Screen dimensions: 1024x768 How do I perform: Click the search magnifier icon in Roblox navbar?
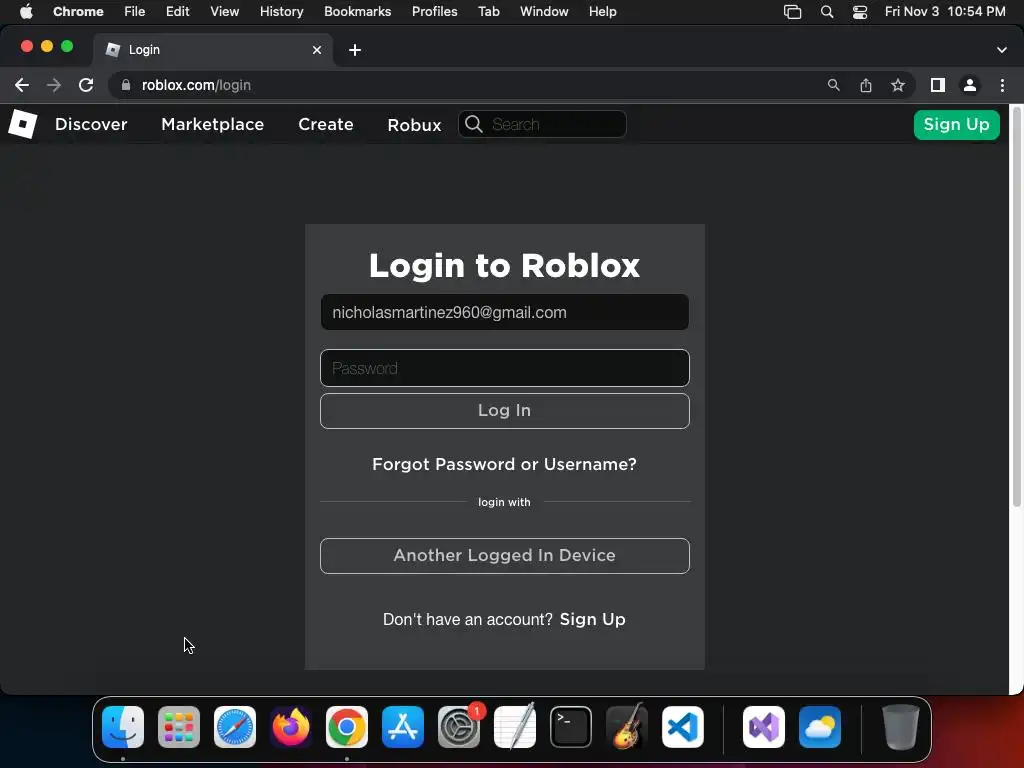click(x=474, y=124)
